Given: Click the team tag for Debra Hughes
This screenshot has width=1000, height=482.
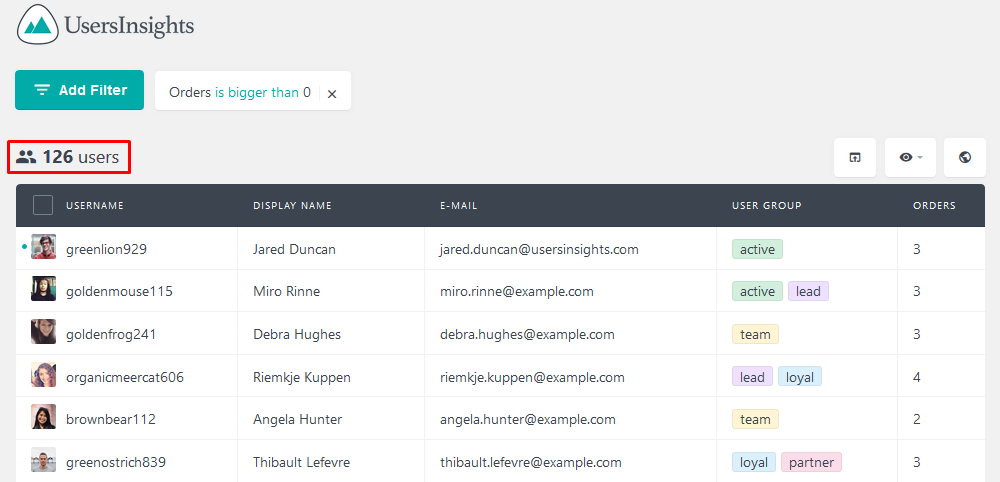Looking at the screenshot, I should [x=755, y=334].
